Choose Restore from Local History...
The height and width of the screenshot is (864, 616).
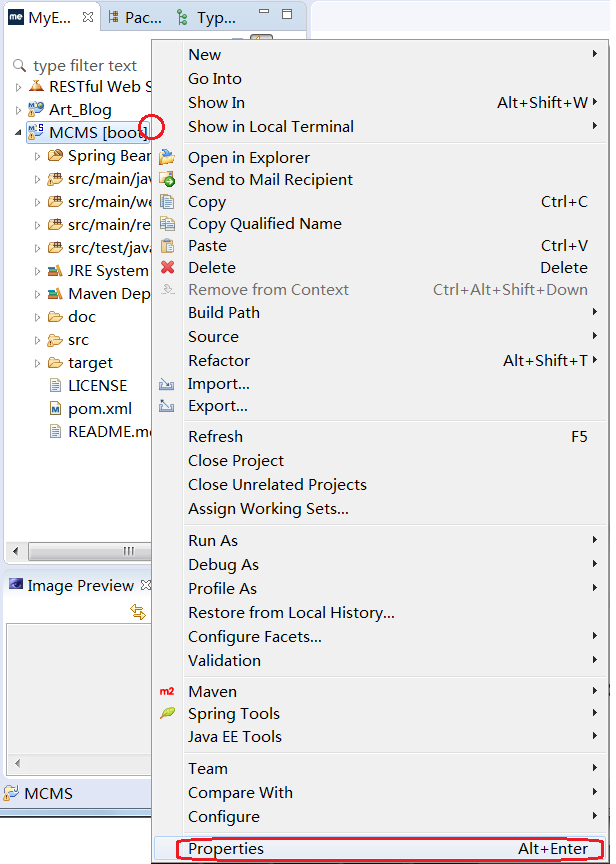pos(380,612)
